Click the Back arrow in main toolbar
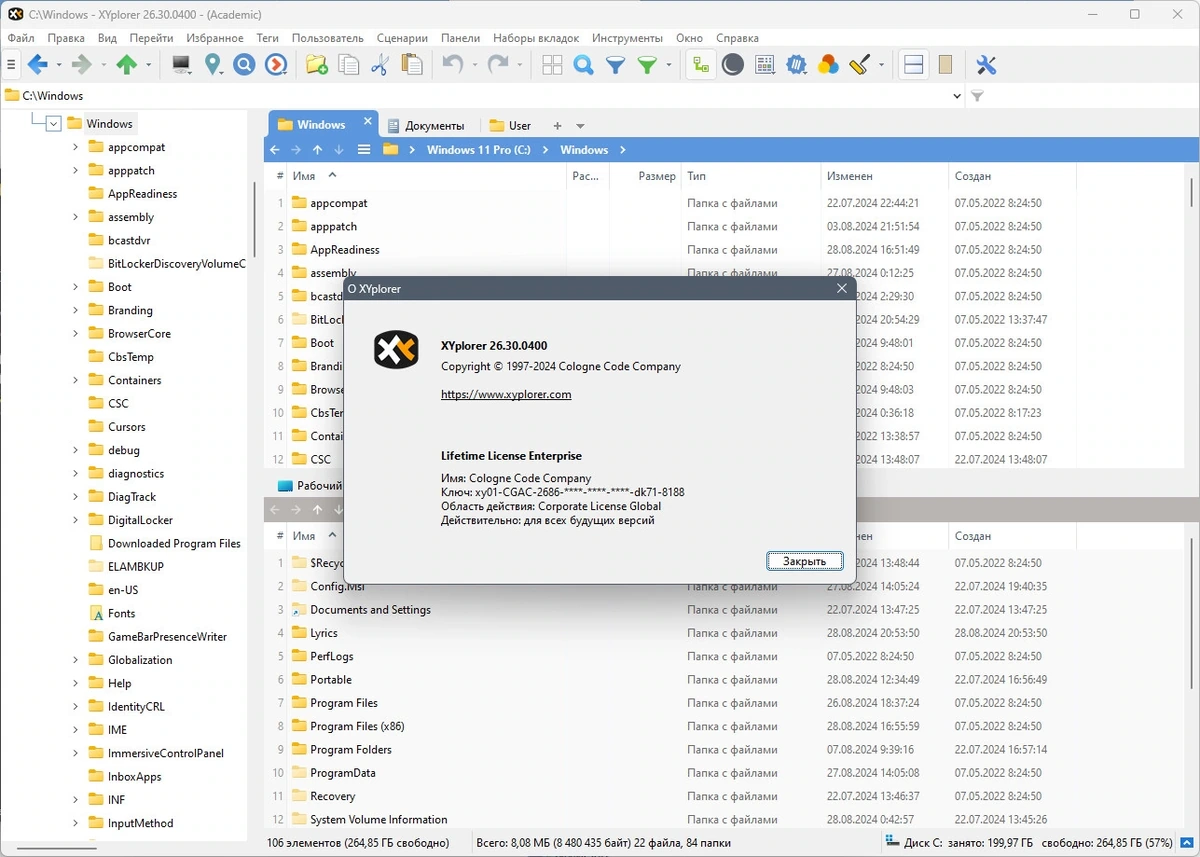1200x857 pixels. tap(37, 65)
